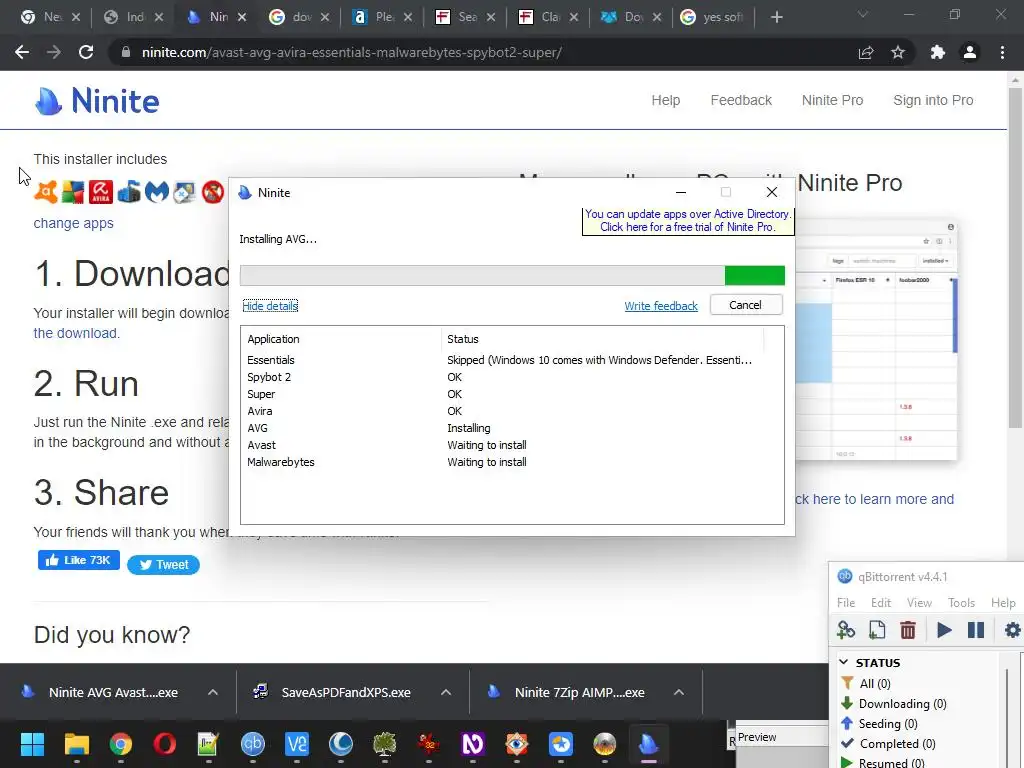Click the SUPERAntiSpyware red circular icon
1024x768 pixels.
click(x=213, y=192)
